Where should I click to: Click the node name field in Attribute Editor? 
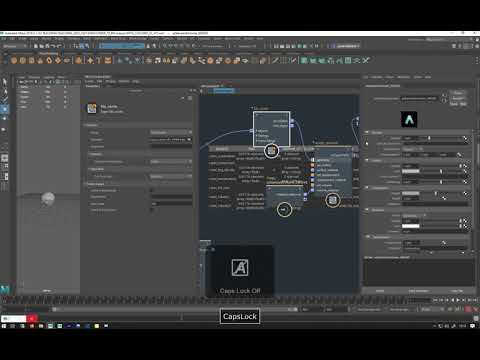pyautogui.click(x=419, y=99)
